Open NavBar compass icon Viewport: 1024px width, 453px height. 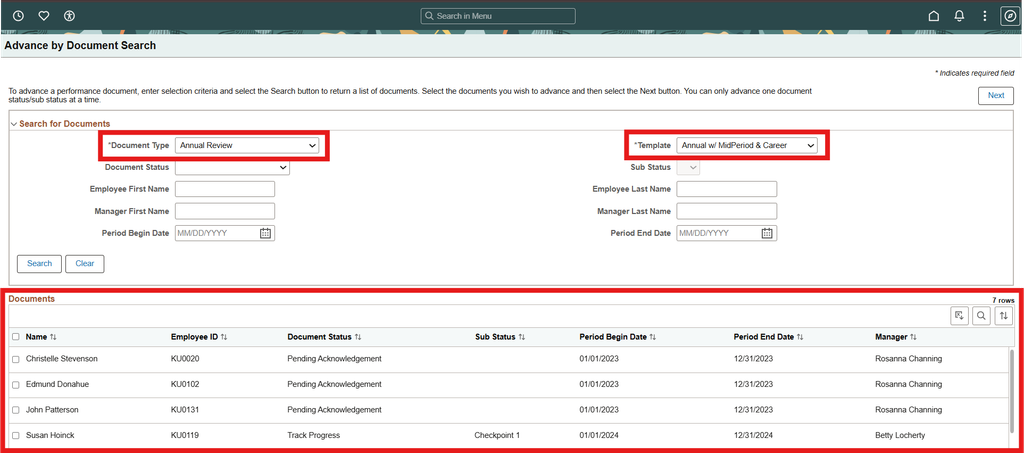pyautogui.click(x=1010, y=16)
